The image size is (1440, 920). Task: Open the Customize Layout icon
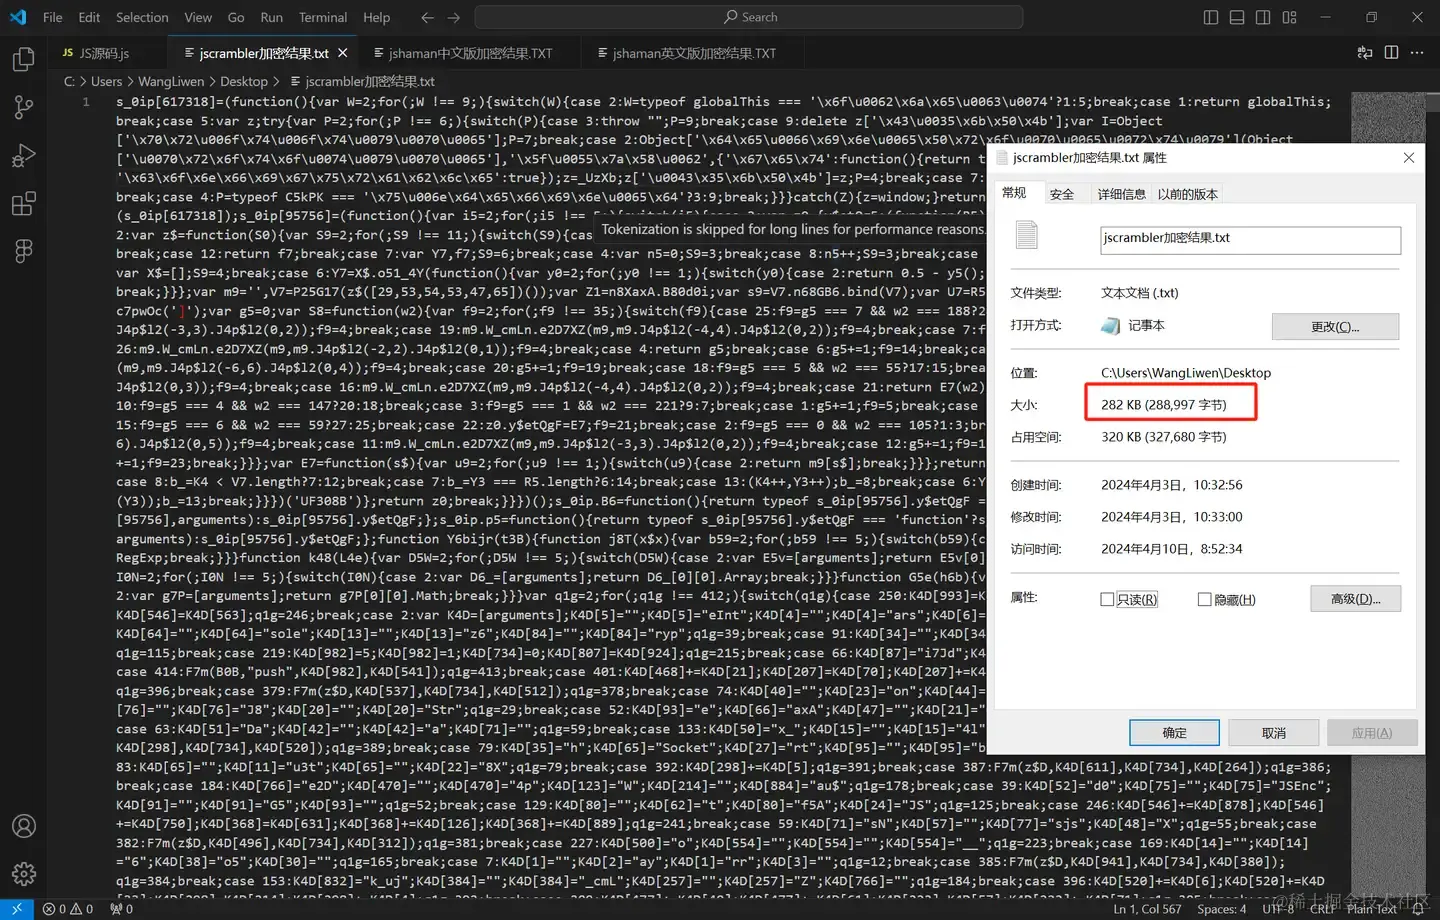coord(1289,17)
